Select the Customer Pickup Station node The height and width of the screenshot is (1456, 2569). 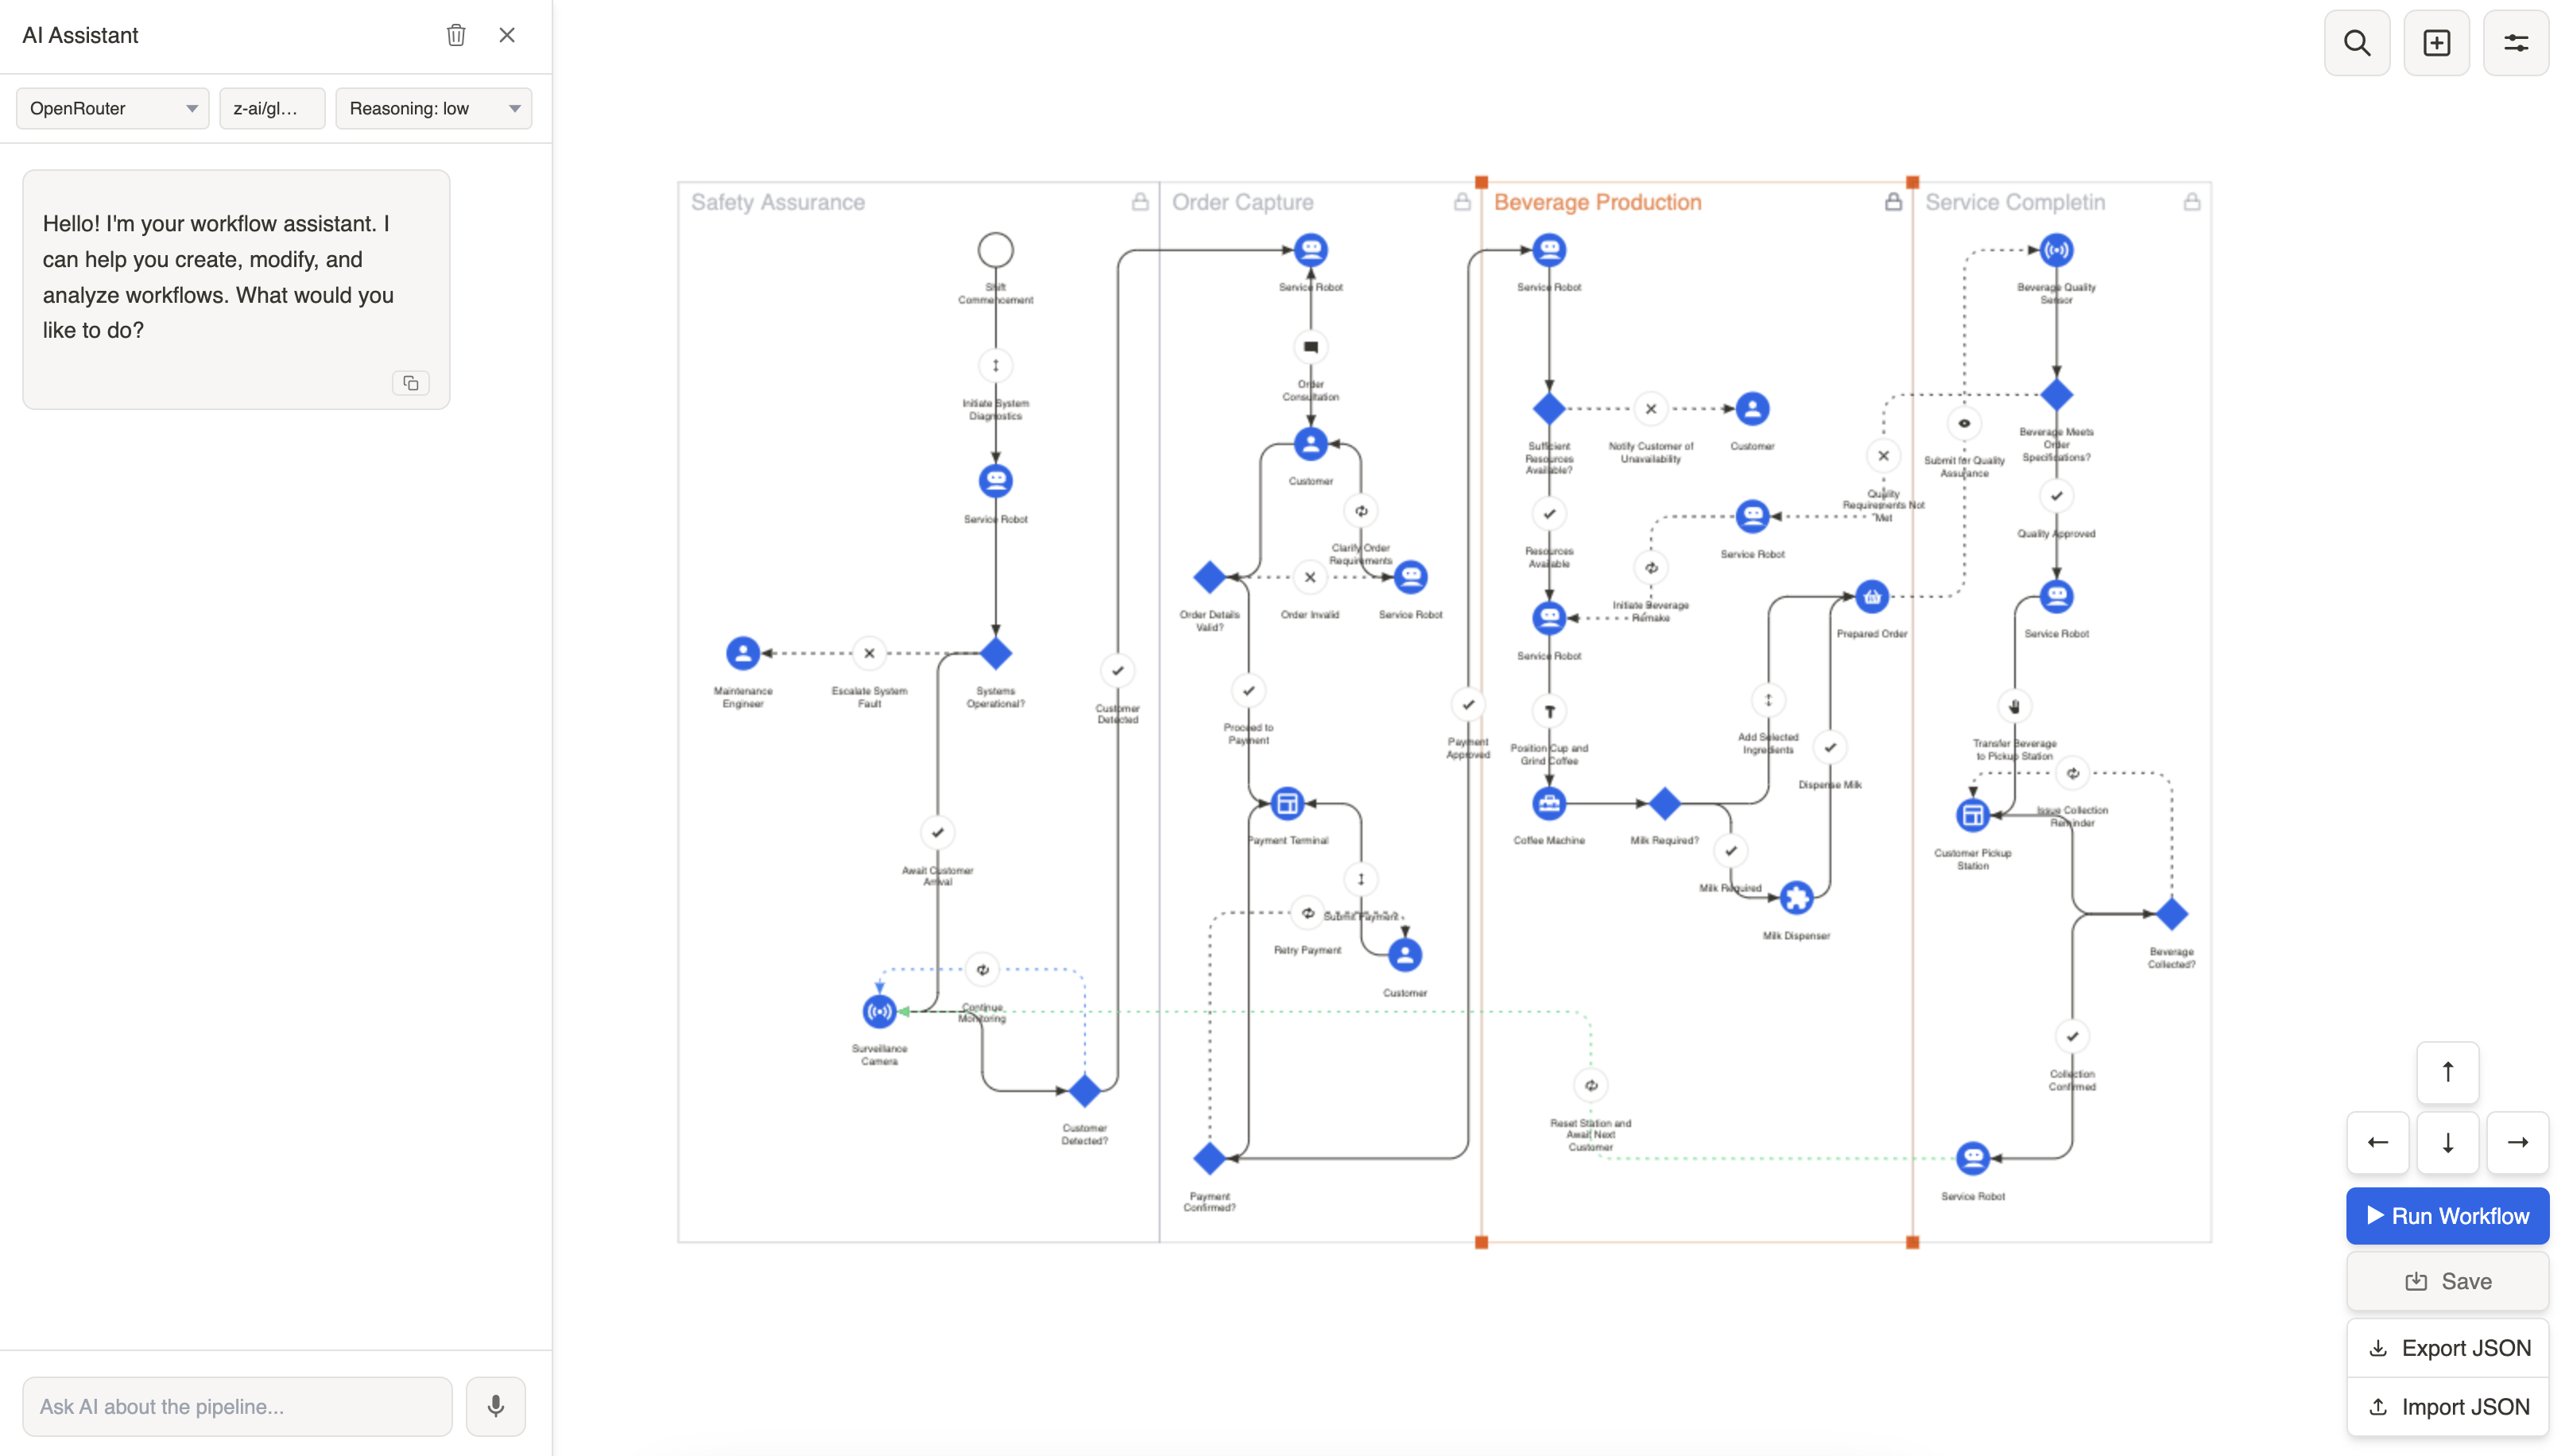(1972, 816)
